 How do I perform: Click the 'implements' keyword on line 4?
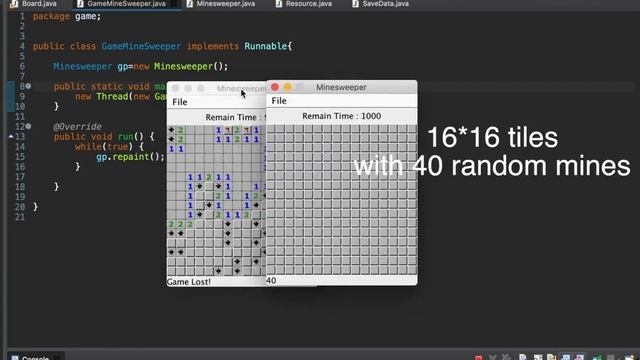point(213,46)
